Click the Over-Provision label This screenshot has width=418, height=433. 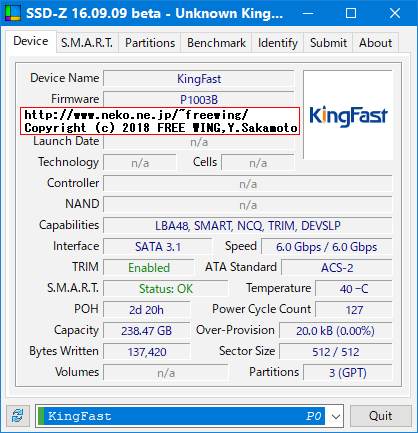(x=235, y=330)
